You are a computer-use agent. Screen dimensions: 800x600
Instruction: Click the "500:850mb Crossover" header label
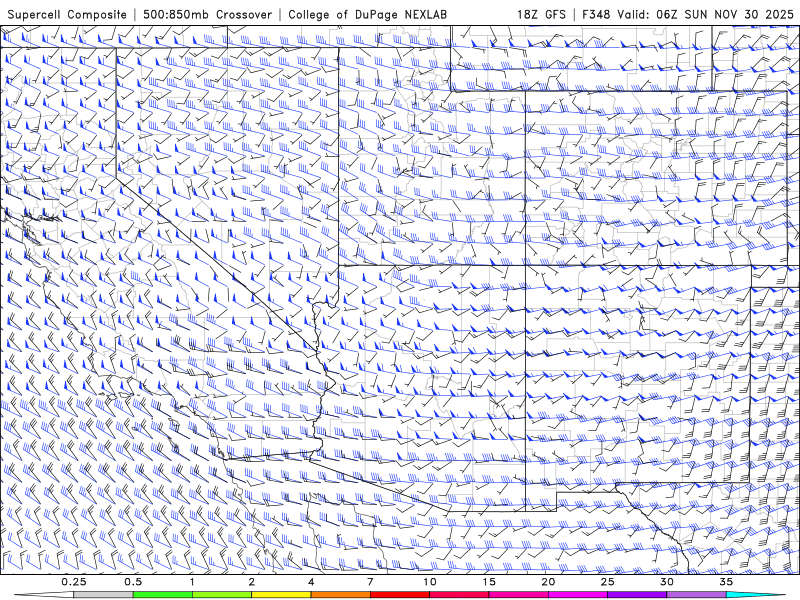click(208, 15)
